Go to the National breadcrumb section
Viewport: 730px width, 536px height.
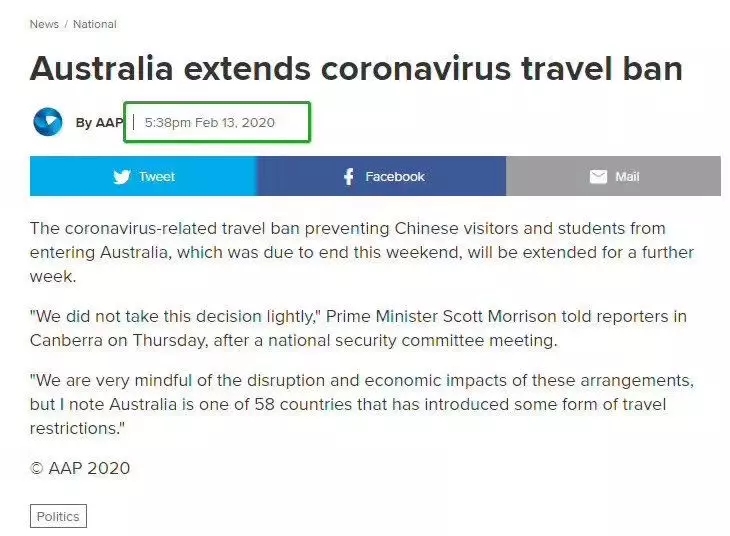coord(95,24)
